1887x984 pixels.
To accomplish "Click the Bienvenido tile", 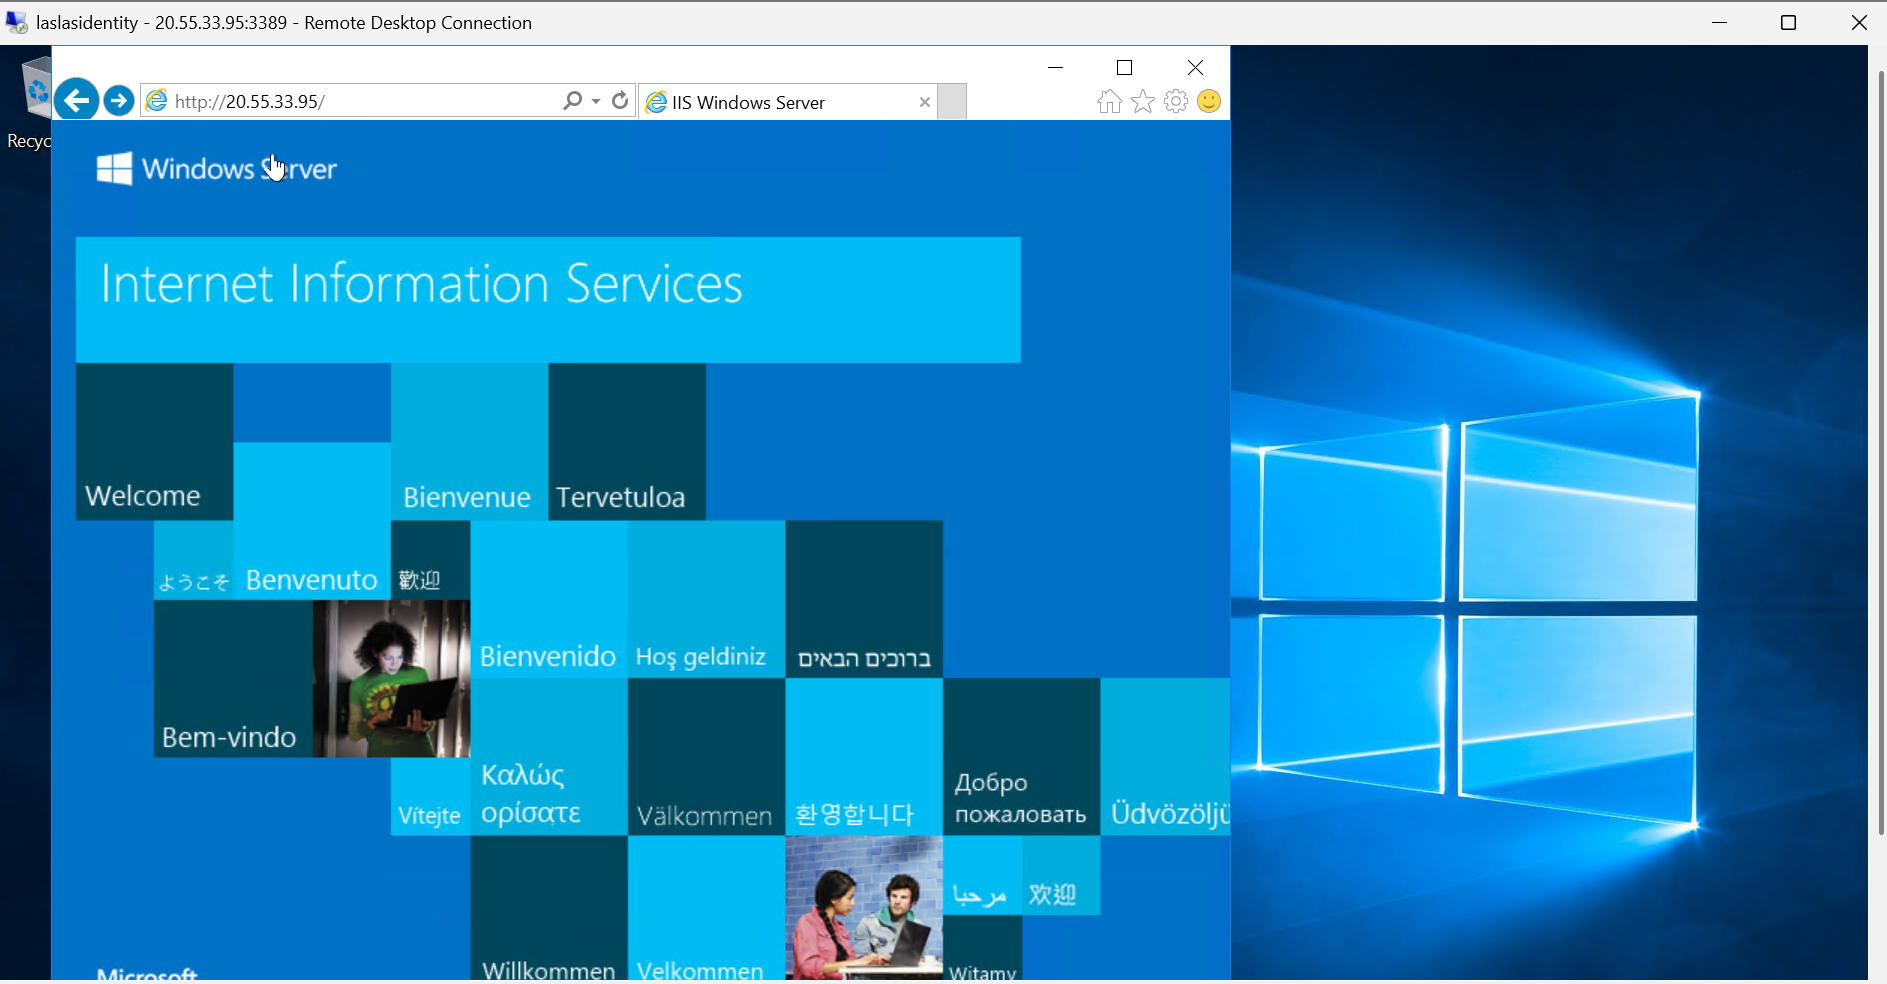I will point(549,599).
